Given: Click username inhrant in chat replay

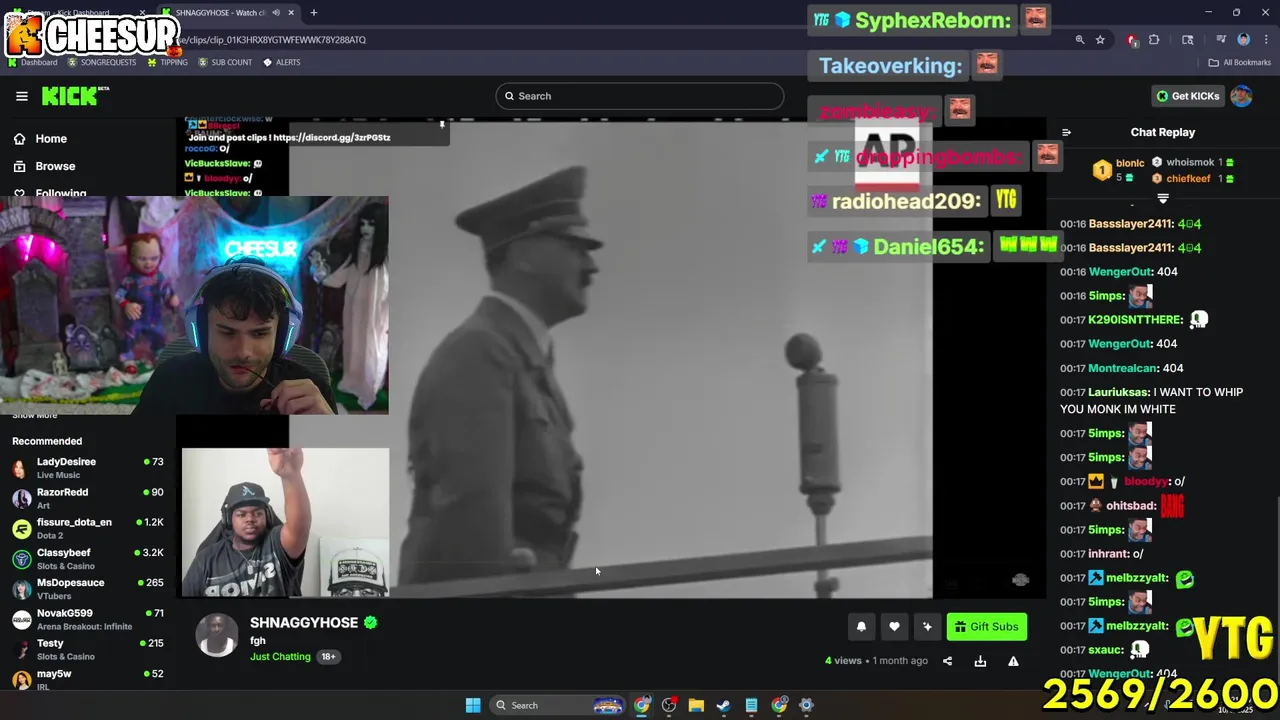Looking at the screenshot, I should [x=1108, y=554].
